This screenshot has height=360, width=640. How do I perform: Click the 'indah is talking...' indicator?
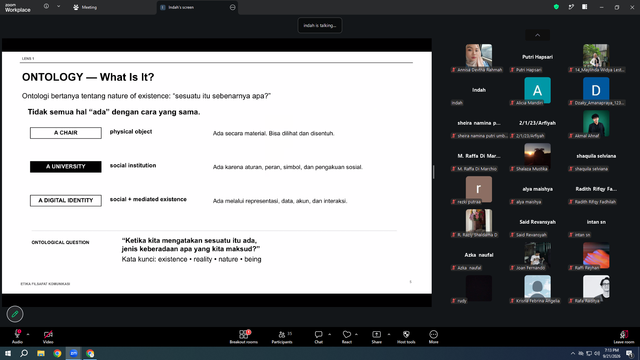tap(320, 25)
